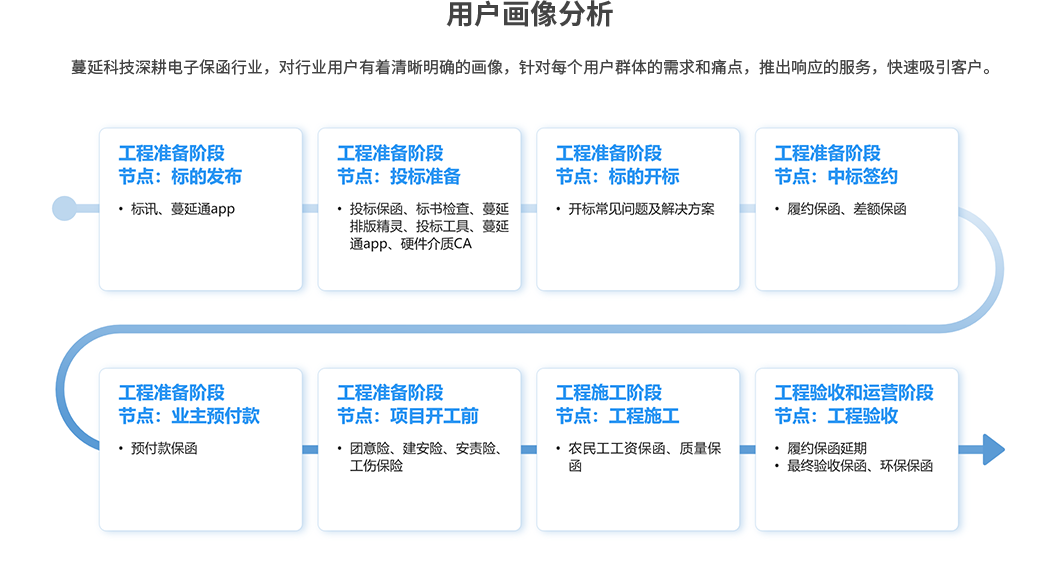Click 工程准备阶段 above 节点:业主预付款
The width and height of the screenshot is (1054, 561).
tap(171, 392)
